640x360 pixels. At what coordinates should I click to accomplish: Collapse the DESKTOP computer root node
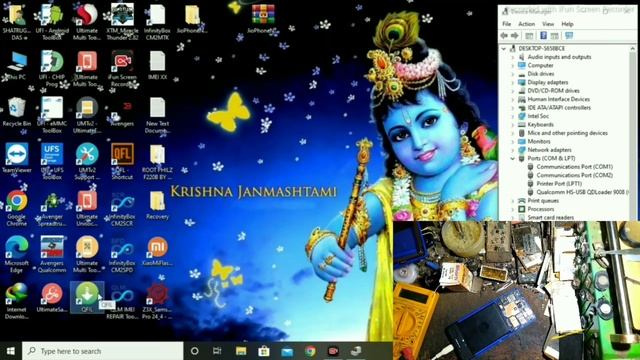[x=504, y=49]
